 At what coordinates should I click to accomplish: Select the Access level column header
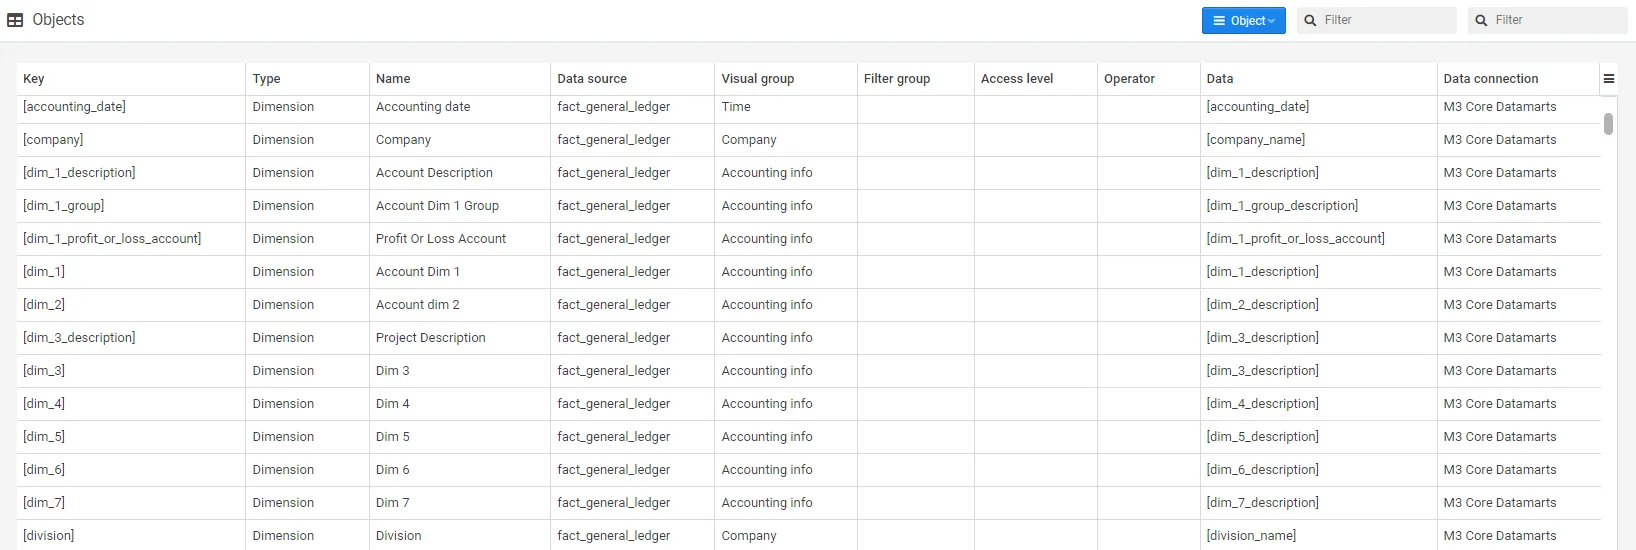1017,79
